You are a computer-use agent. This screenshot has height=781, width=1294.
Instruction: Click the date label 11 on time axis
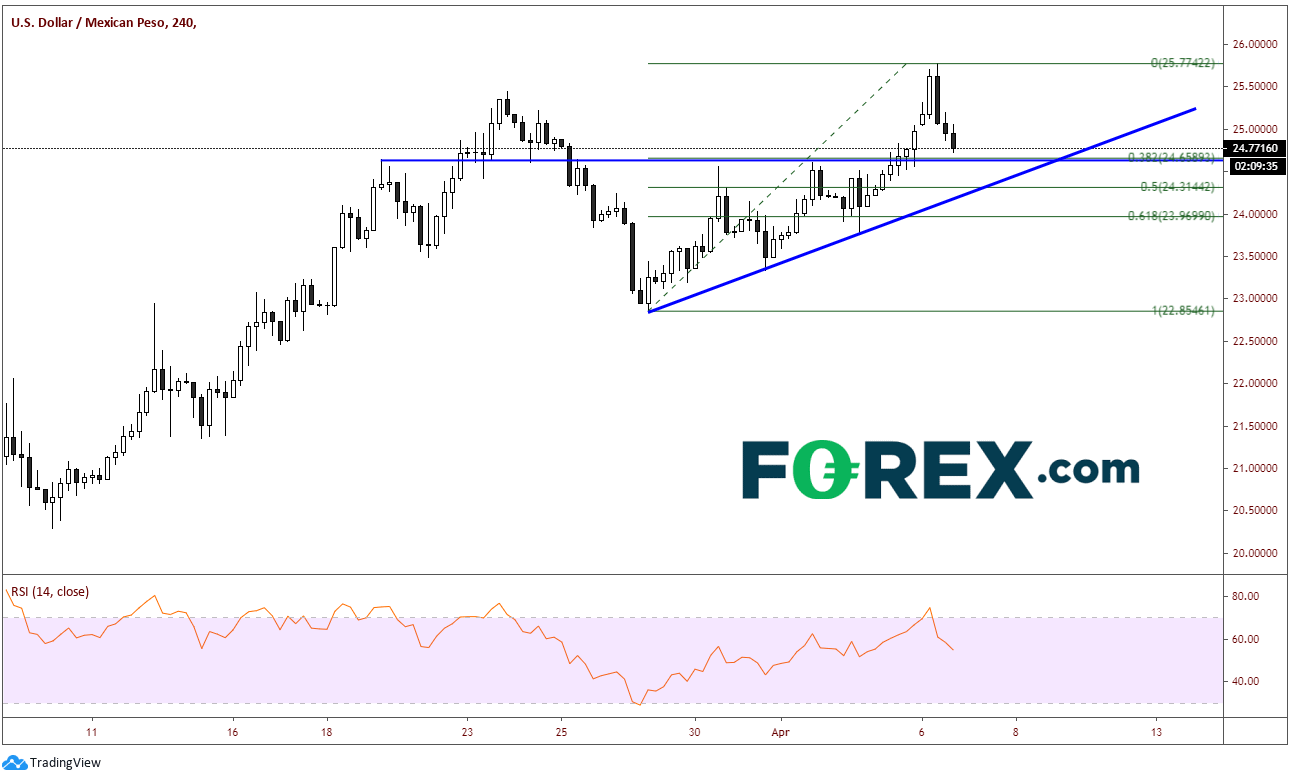(91, 731)
